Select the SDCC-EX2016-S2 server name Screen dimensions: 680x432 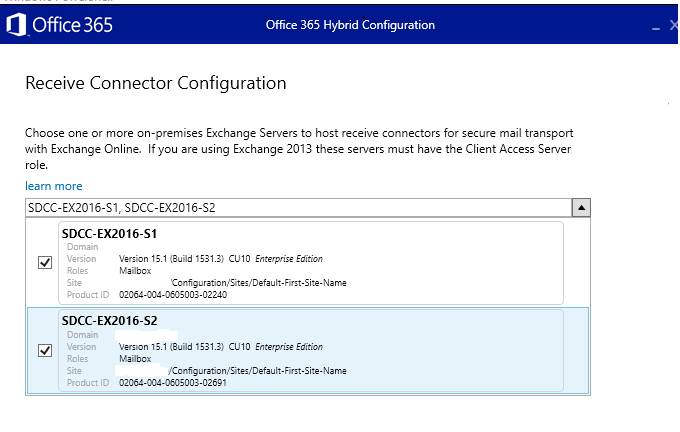(110, 322)
